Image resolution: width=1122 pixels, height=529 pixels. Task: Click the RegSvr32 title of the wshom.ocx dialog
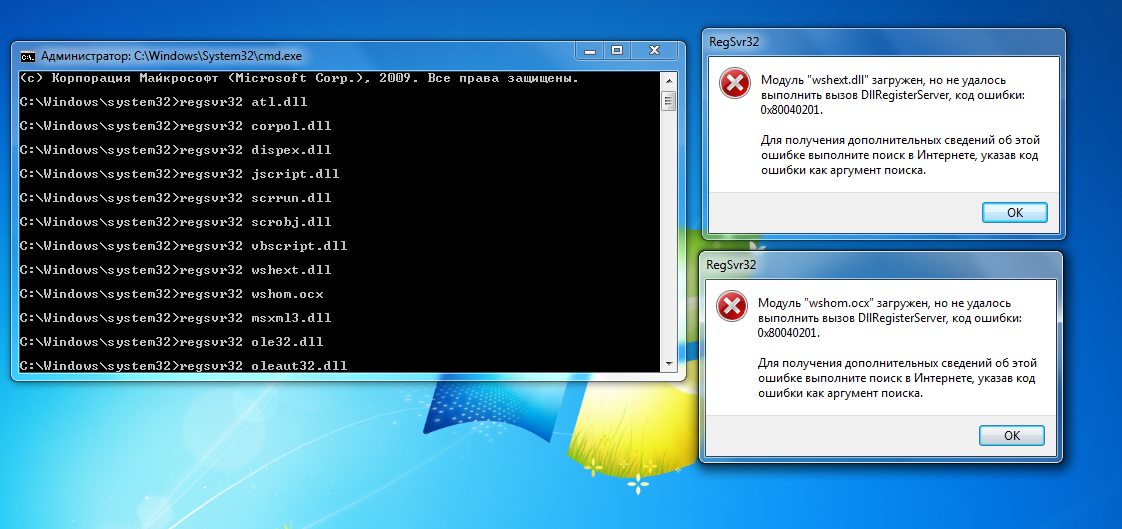click(x=731, y=265)
